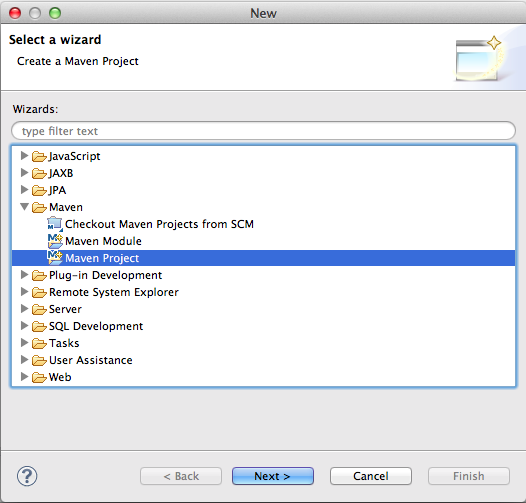The height and width of the screenshot is (503, 526).
Task: Click the Web folder icon
Action: click(39, 377)
